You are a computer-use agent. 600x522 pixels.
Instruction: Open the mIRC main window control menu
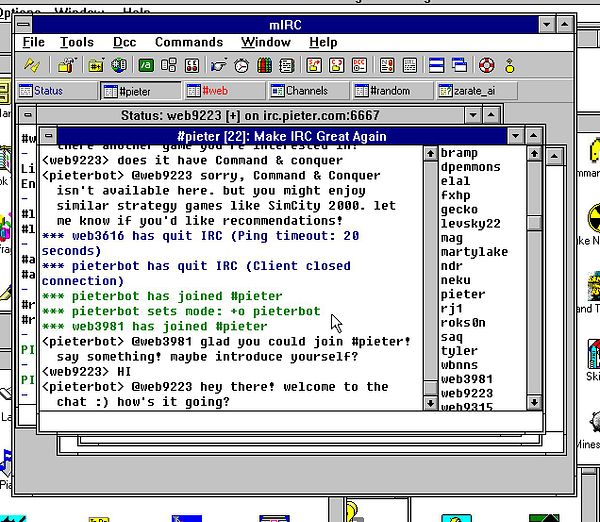pos(24,25)
